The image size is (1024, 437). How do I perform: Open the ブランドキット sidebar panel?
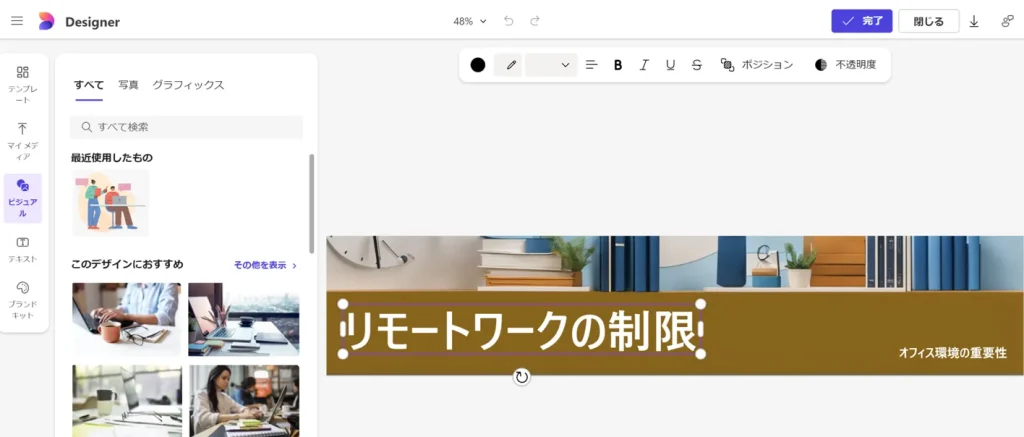(22, 300)
